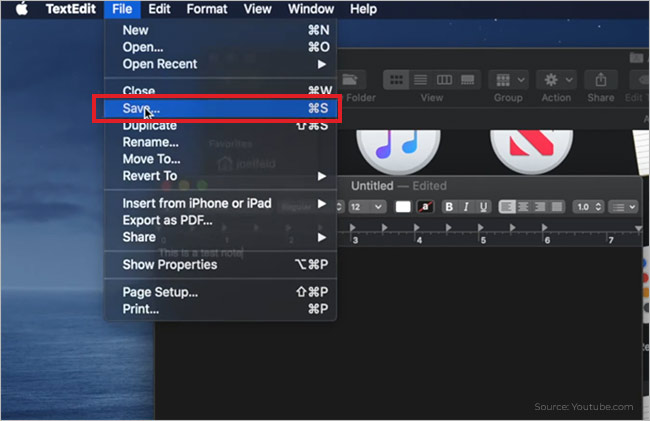Expand the Revert To submenu

(221, 176)
